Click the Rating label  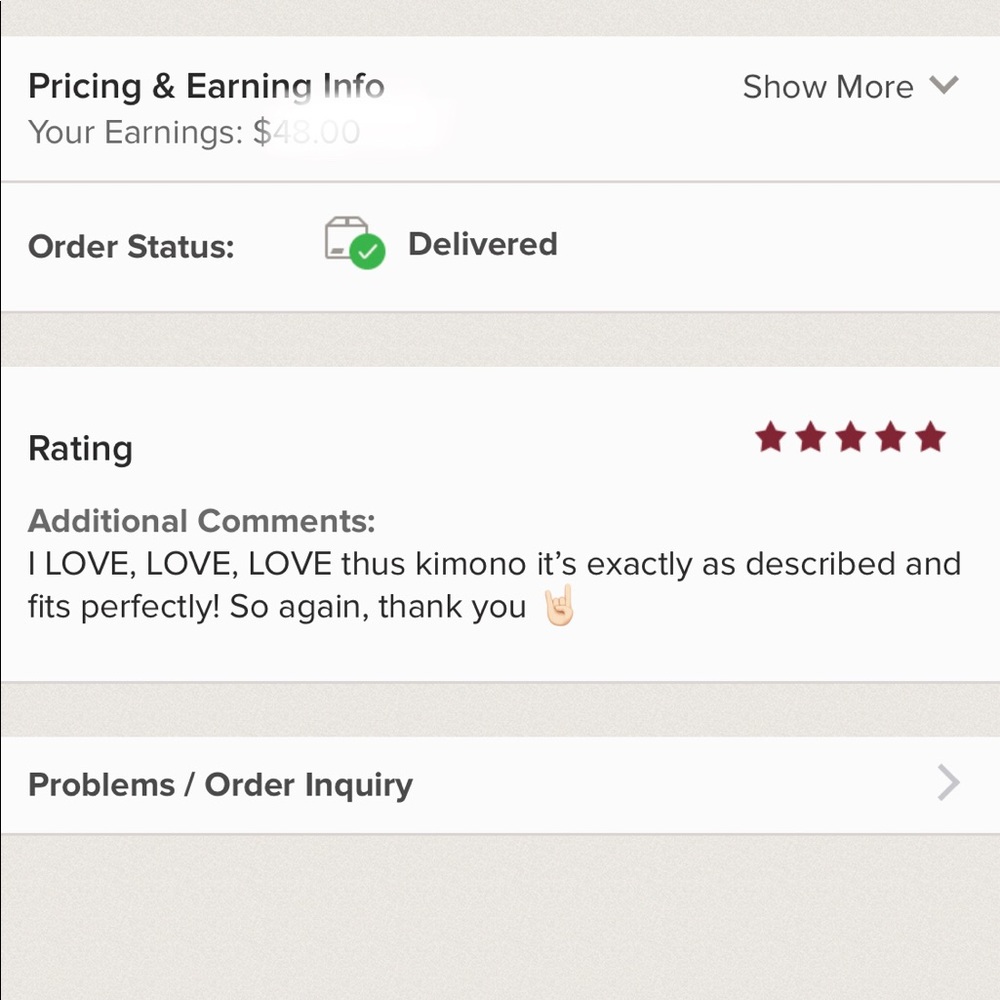(80, 448)
